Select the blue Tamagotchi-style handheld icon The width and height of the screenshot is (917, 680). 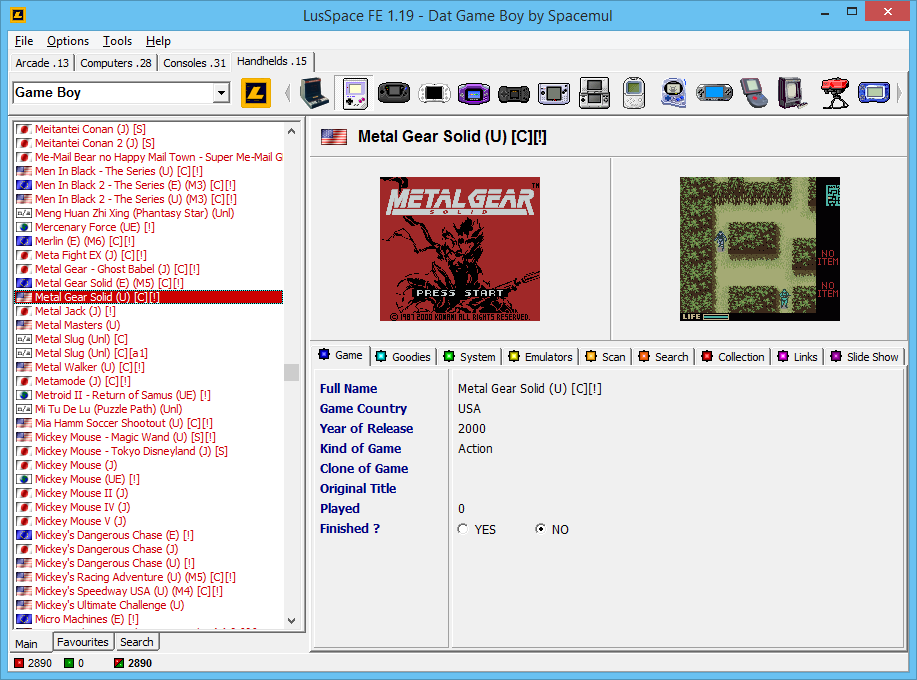673,93
